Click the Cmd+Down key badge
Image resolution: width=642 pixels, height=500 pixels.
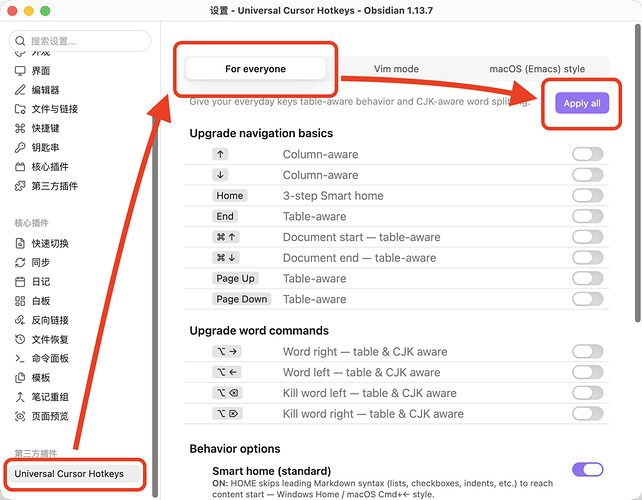pyautogui.click(x=226, y=258)
